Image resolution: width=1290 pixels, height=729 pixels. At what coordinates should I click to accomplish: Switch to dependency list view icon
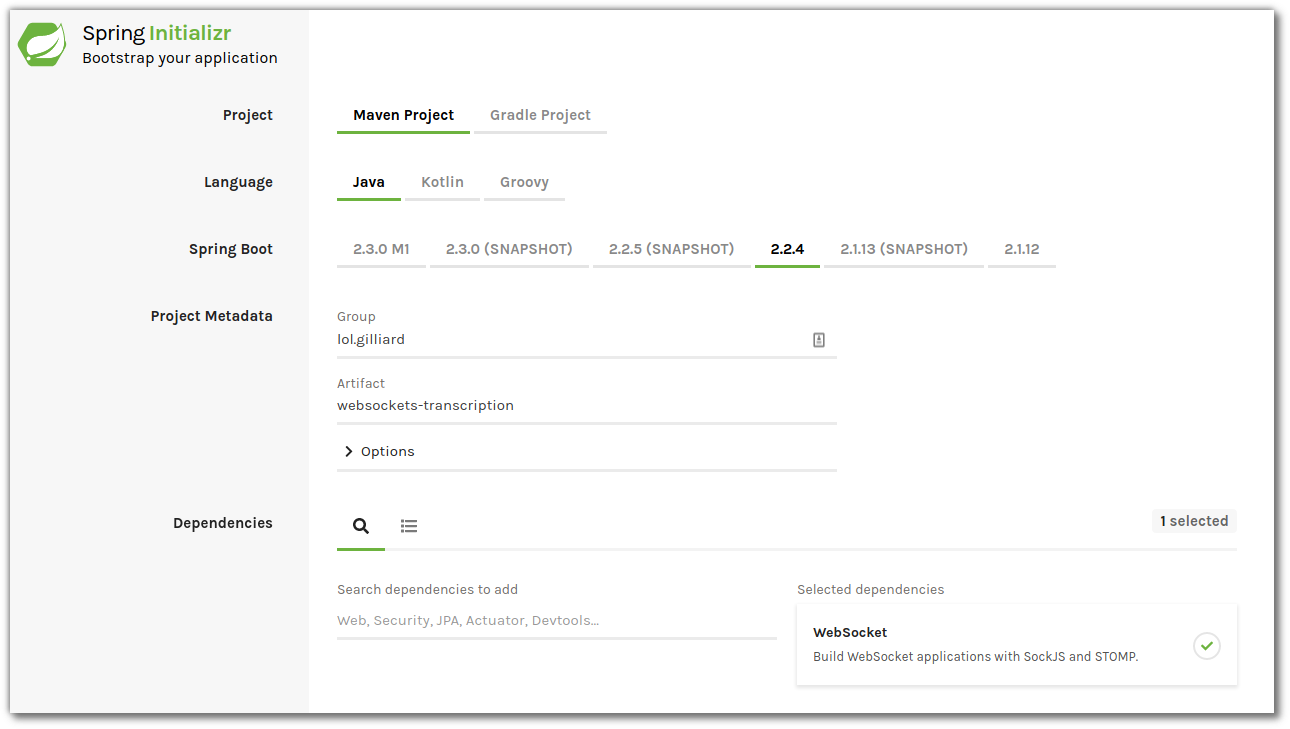(409, 525)
